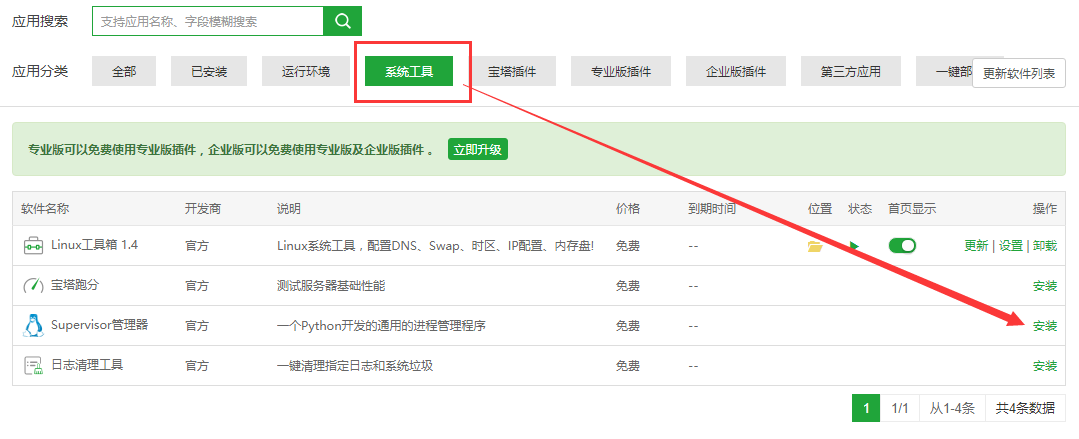The width and height of the screenshot is (1079, 439).
Task: Click the 首页显示 column header
Action: (x=912, y=208)
